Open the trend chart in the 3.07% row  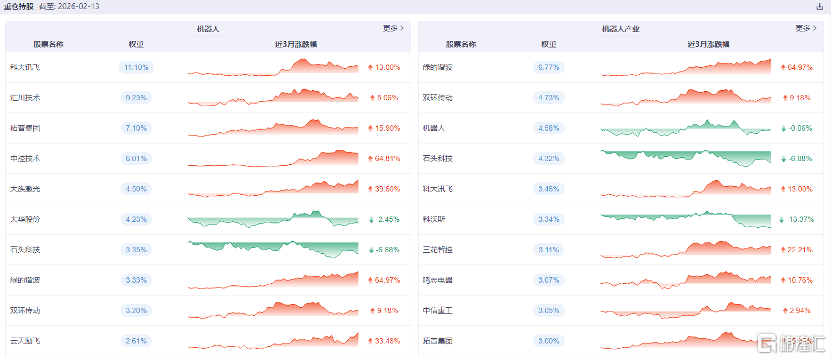[x=686, y=280]
